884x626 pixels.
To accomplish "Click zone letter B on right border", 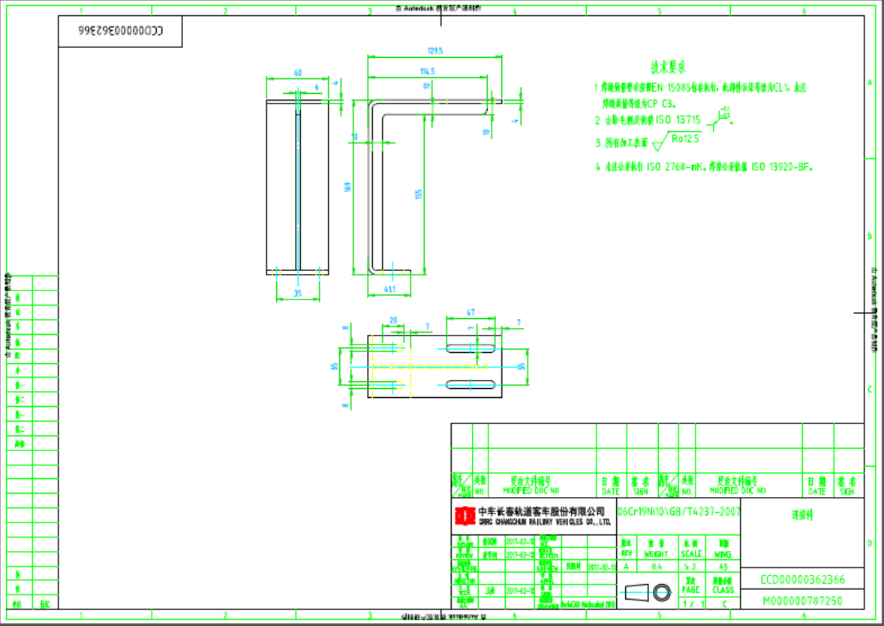I will pos(869,236).
